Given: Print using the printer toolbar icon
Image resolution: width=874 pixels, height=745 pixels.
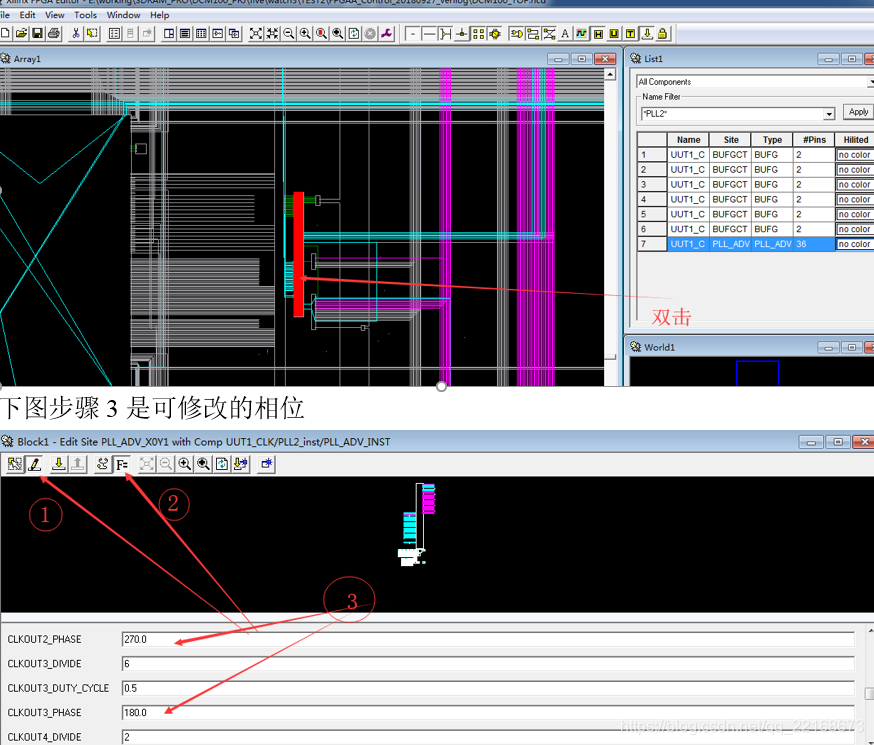Looking at the screenshot, I should [x=54, y=33].
